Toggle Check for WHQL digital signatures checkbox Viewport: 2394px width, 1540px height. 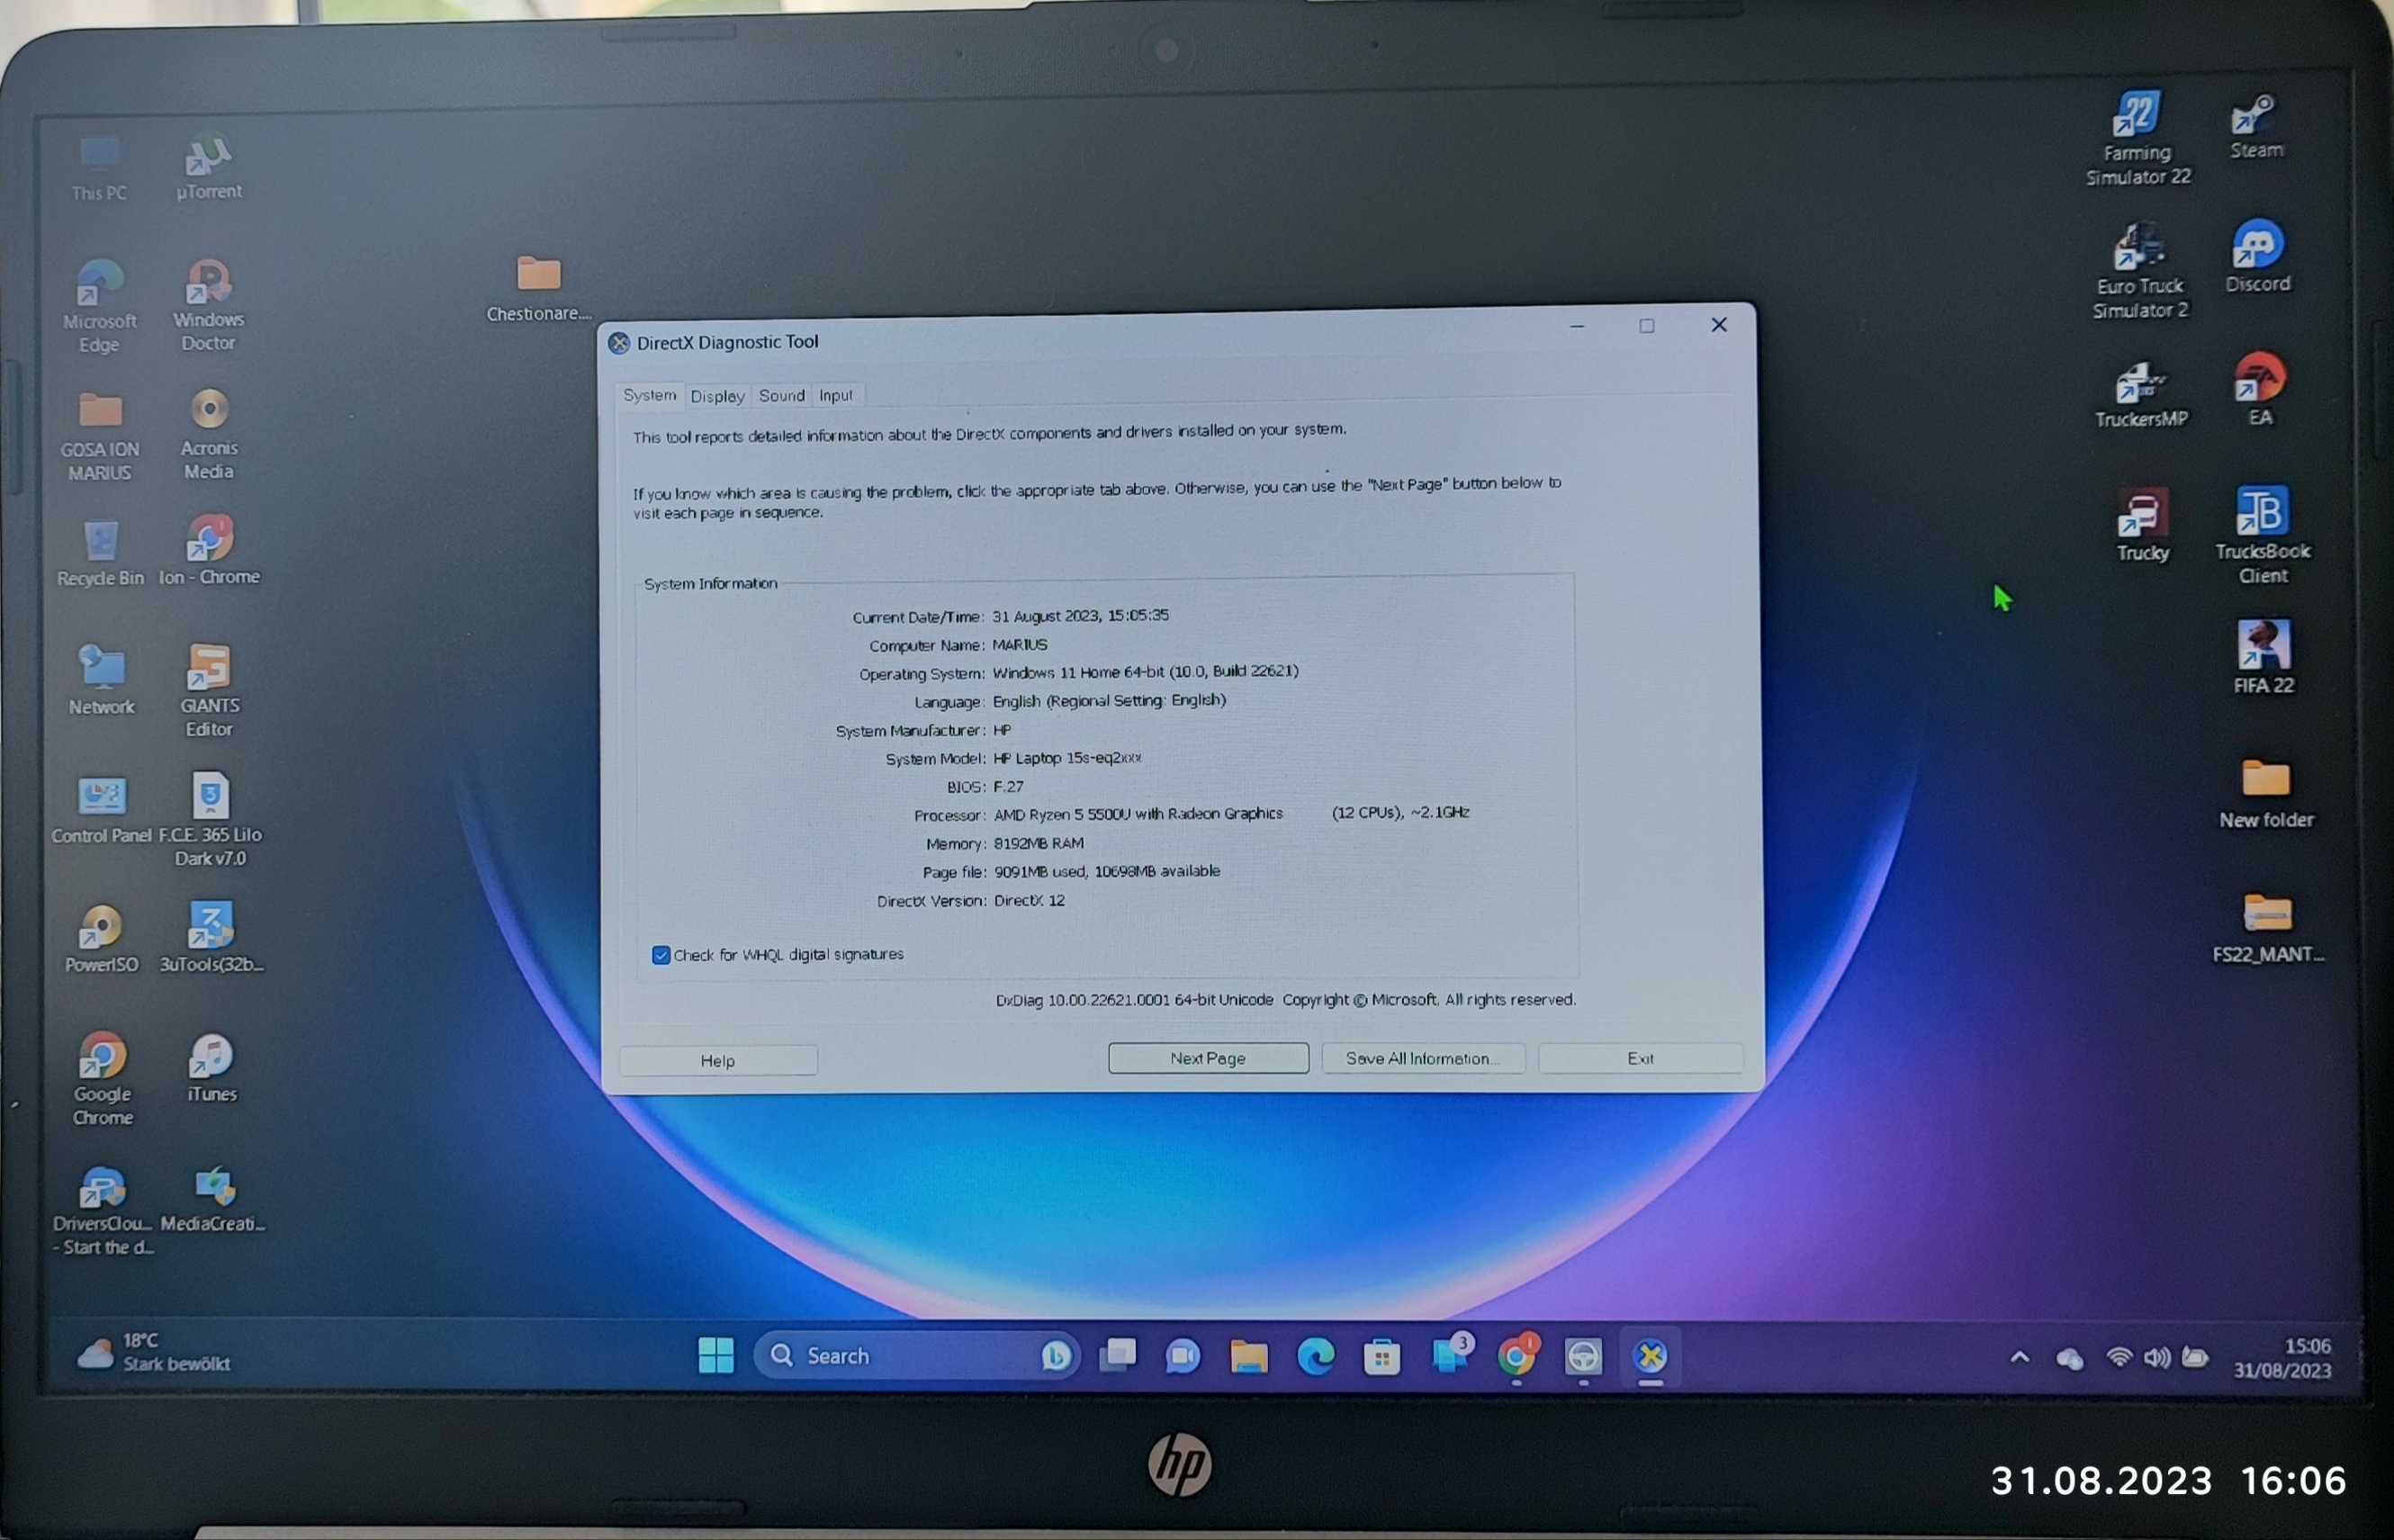[660, 952]
